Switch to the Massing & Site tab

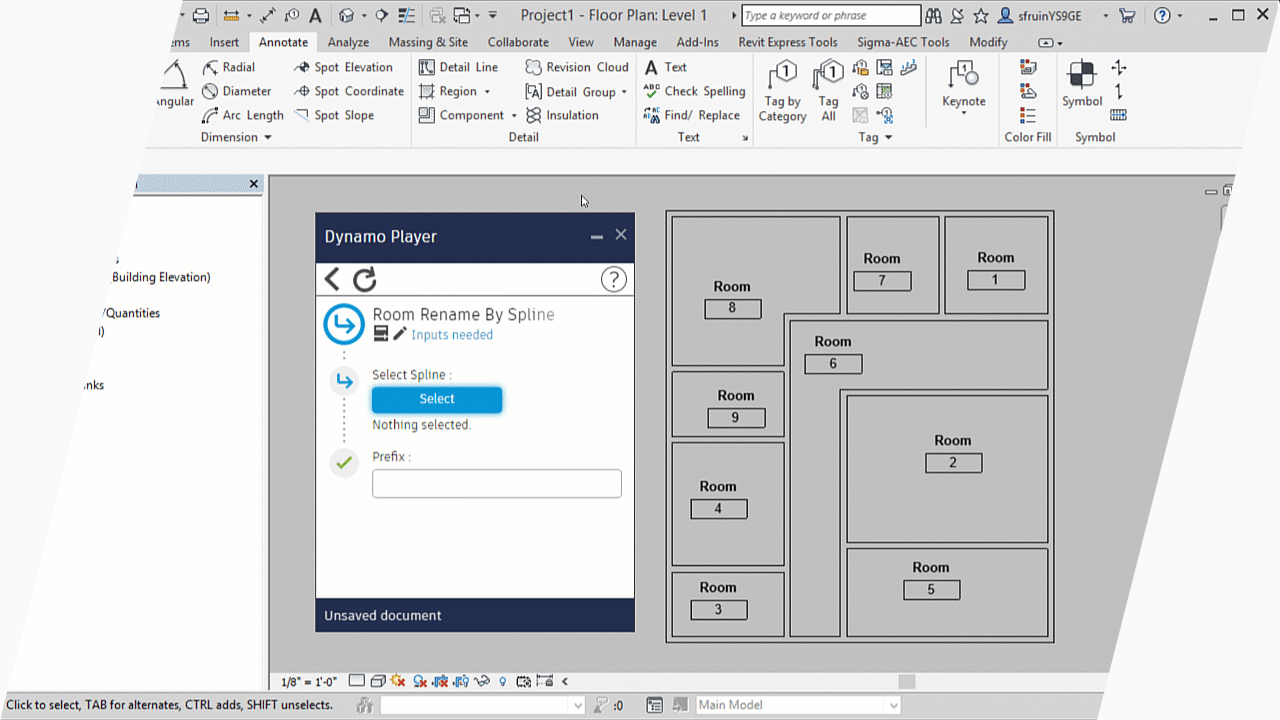click(428, 42)
